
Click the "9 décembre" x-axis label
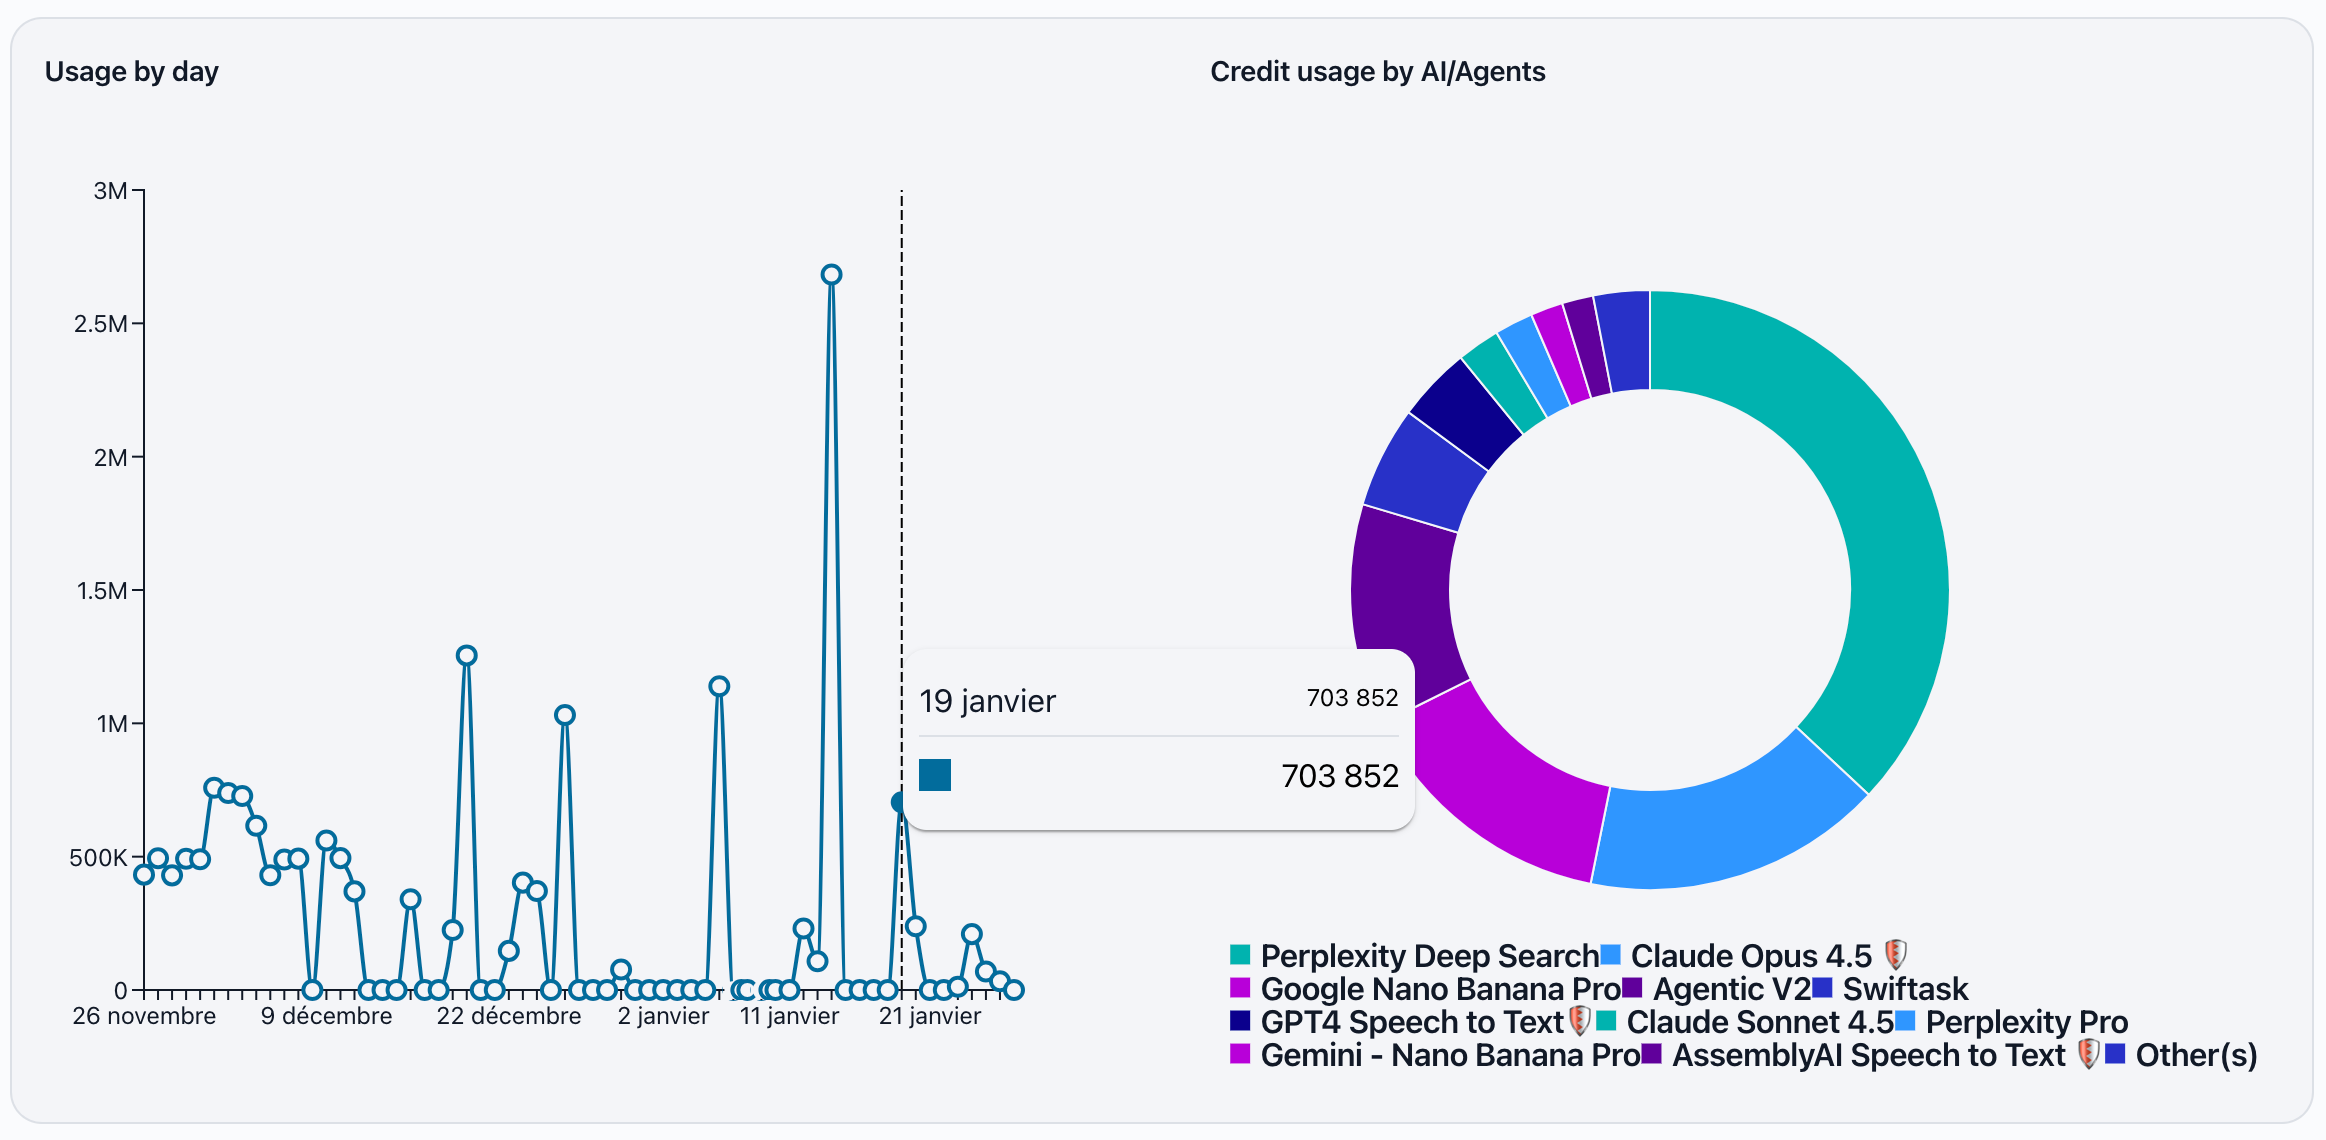point(327,1016)
